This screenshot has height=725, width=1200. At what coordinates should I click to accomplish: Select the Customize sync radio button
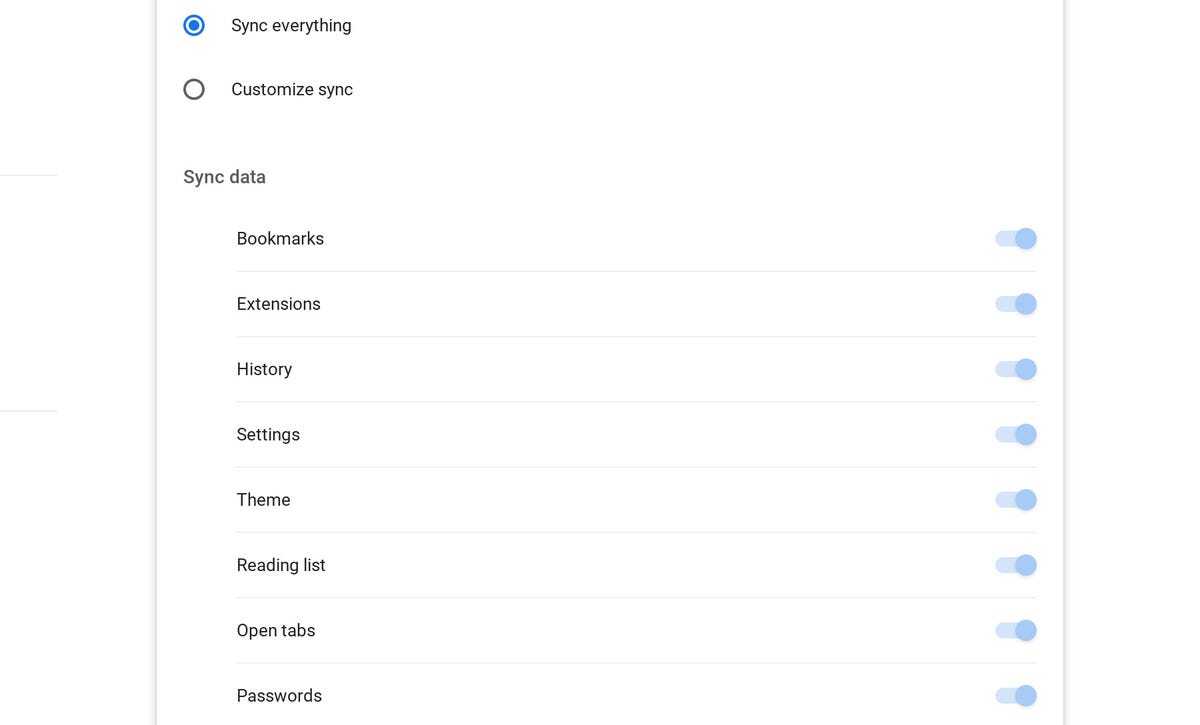click(x=194, y=90)
